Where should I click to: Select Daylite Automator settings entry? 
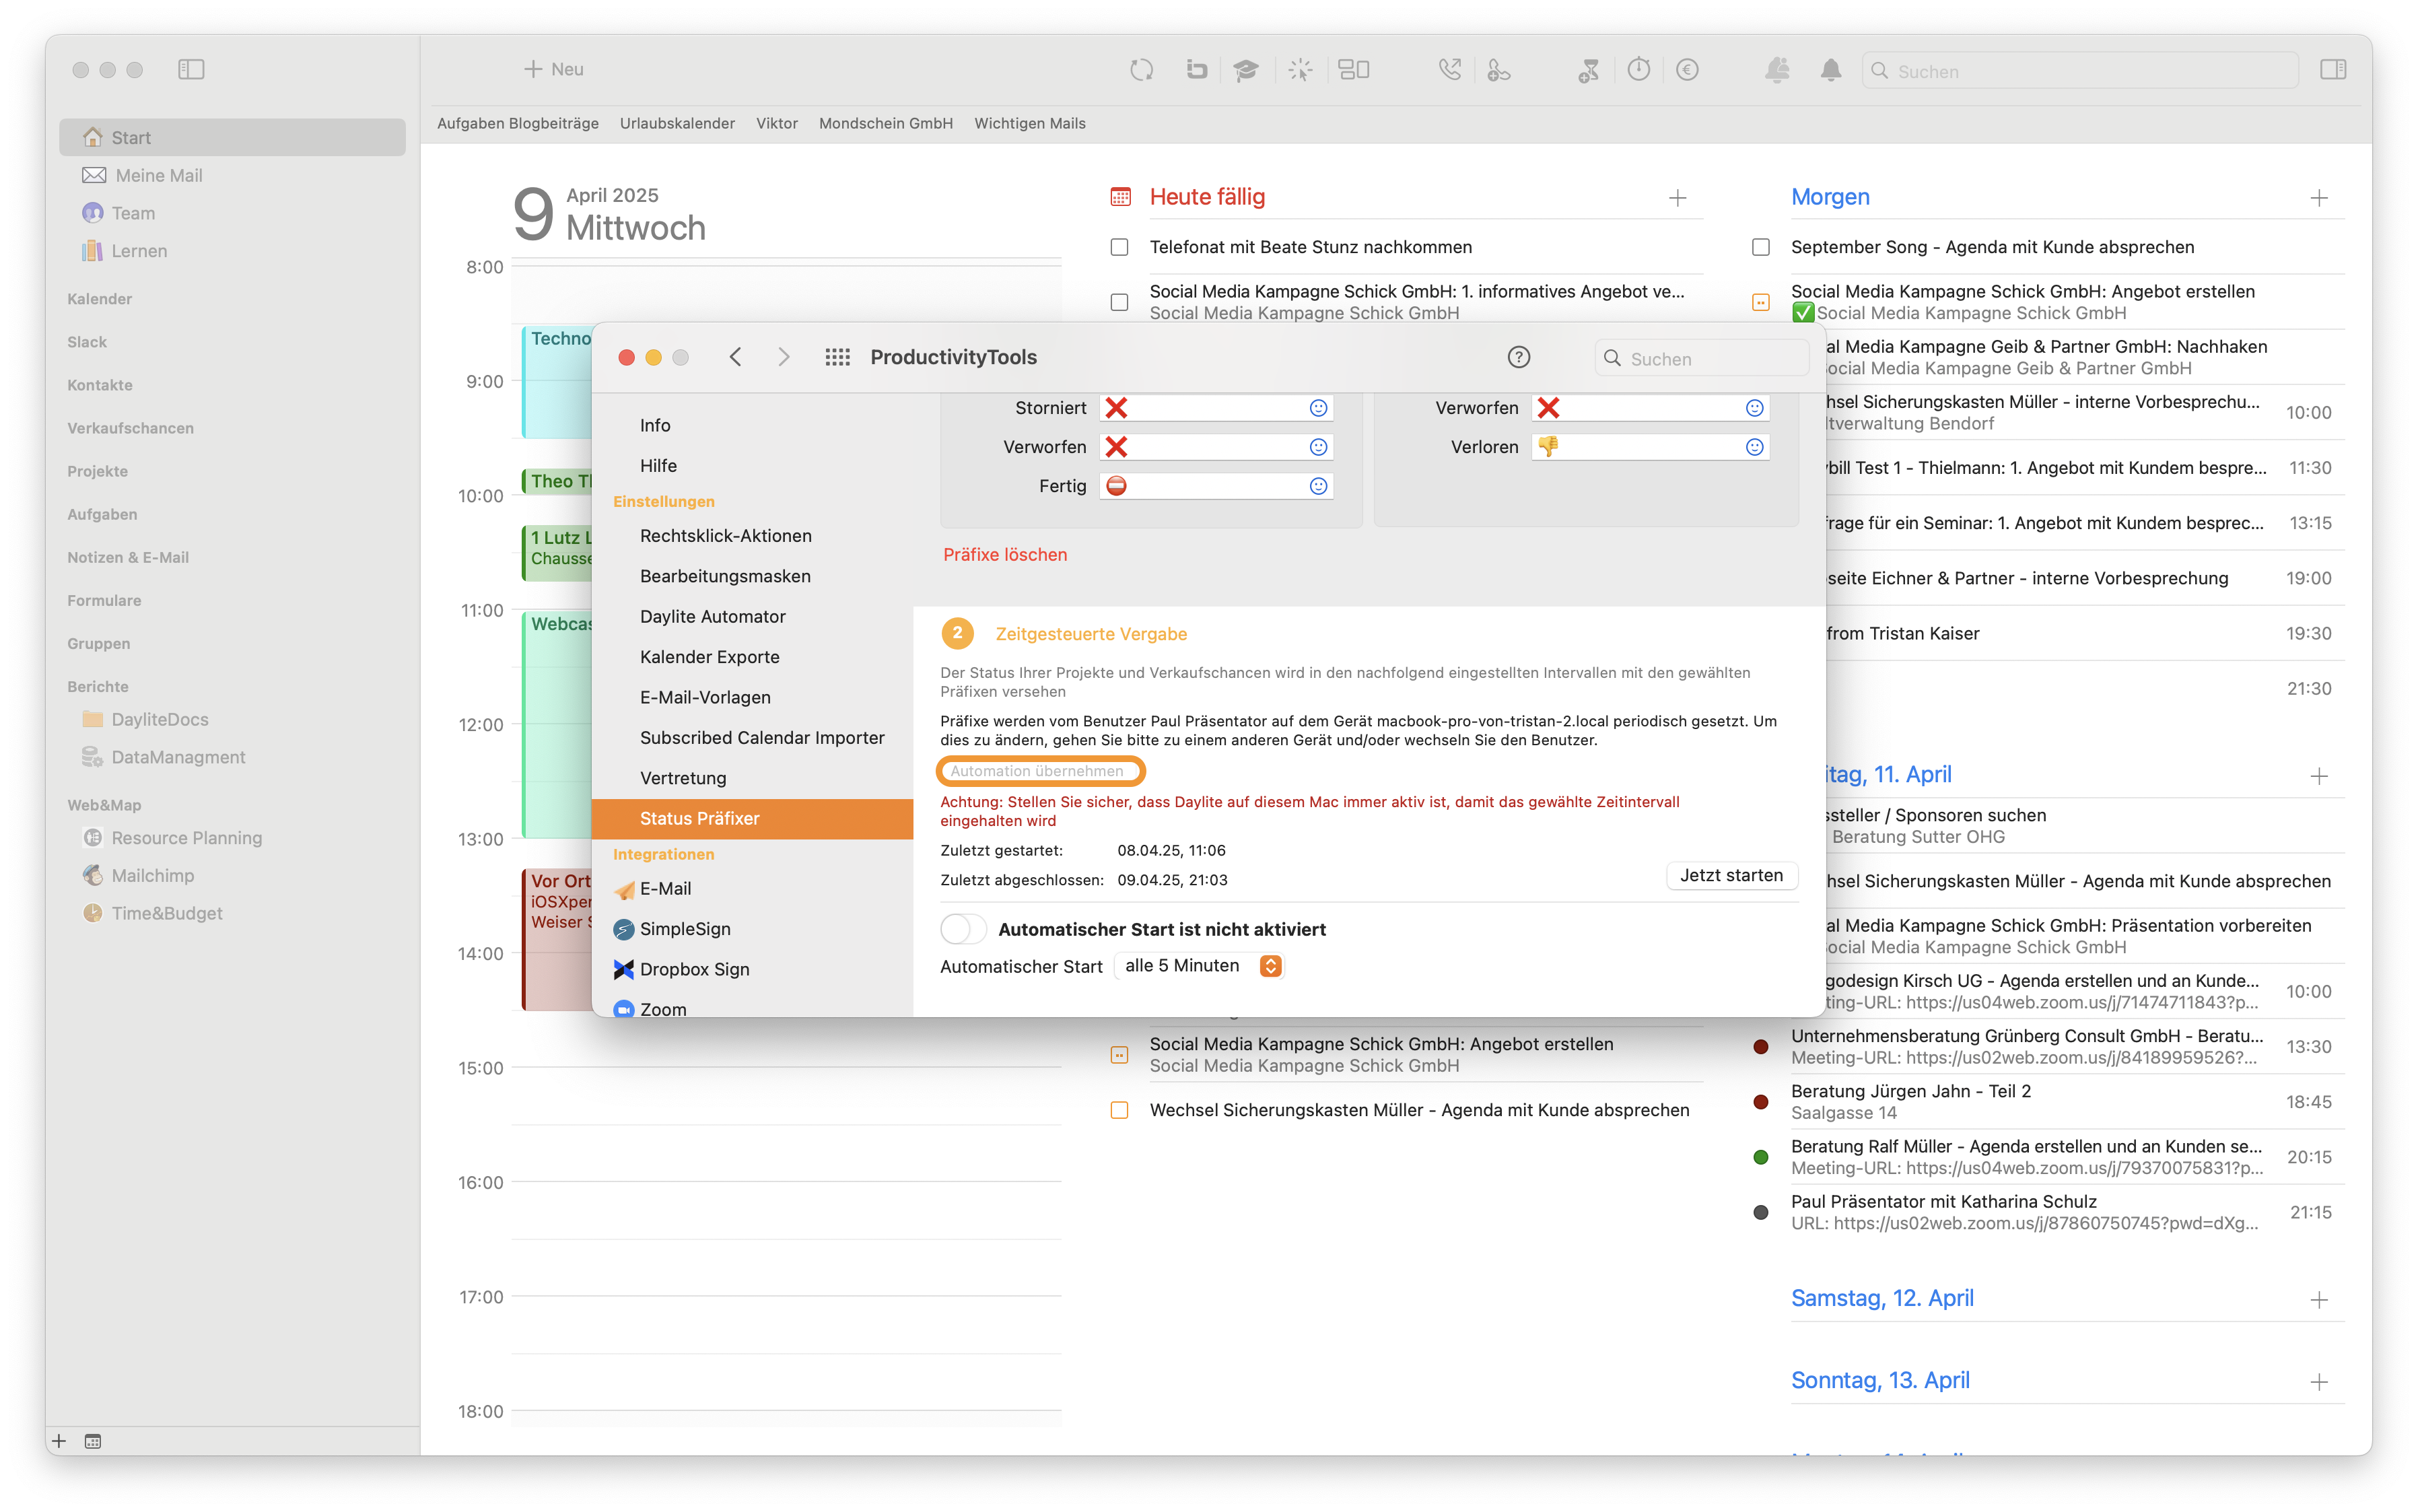click(x=712, y=616)
